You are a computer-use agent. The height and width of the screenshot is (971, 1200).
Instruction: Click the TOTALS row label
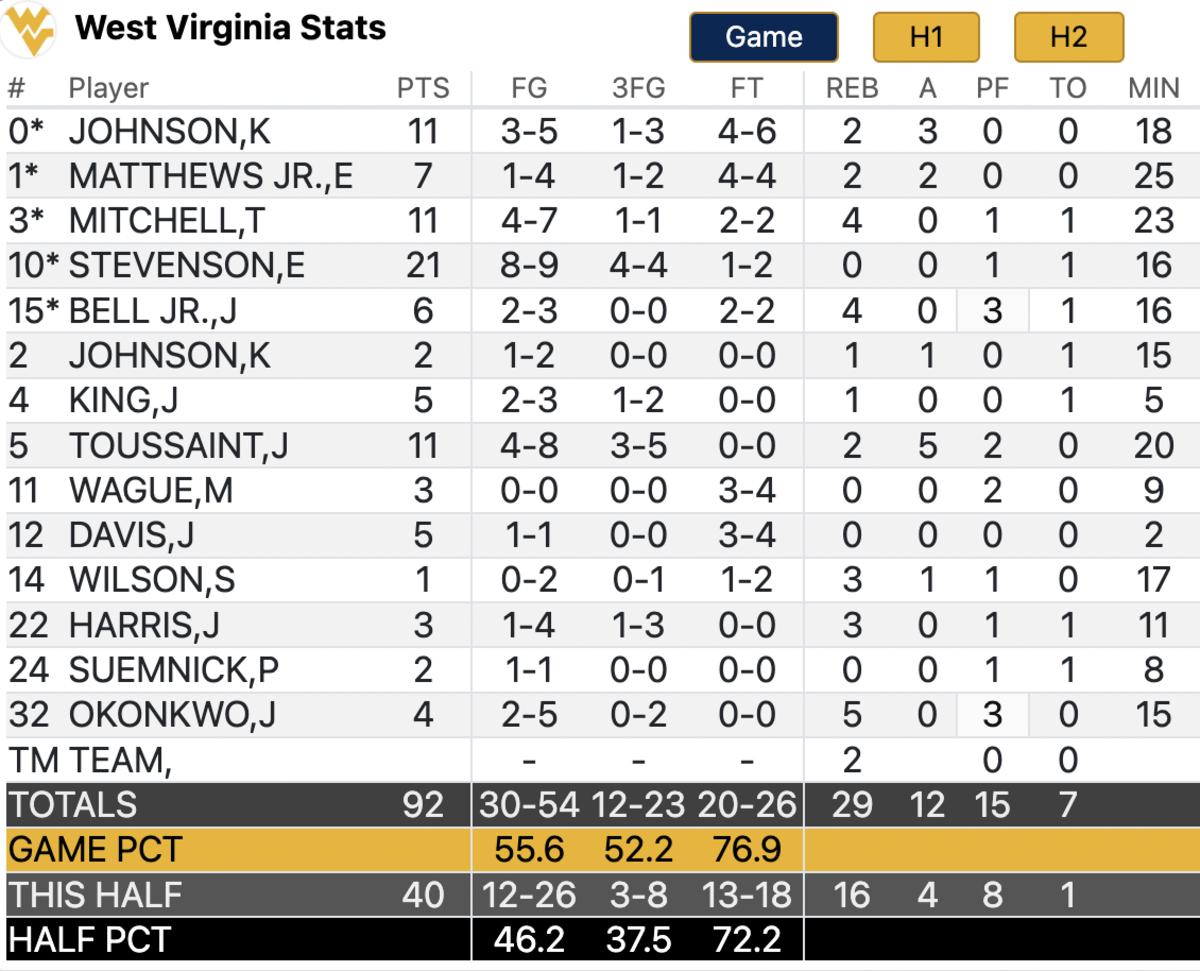72,805
